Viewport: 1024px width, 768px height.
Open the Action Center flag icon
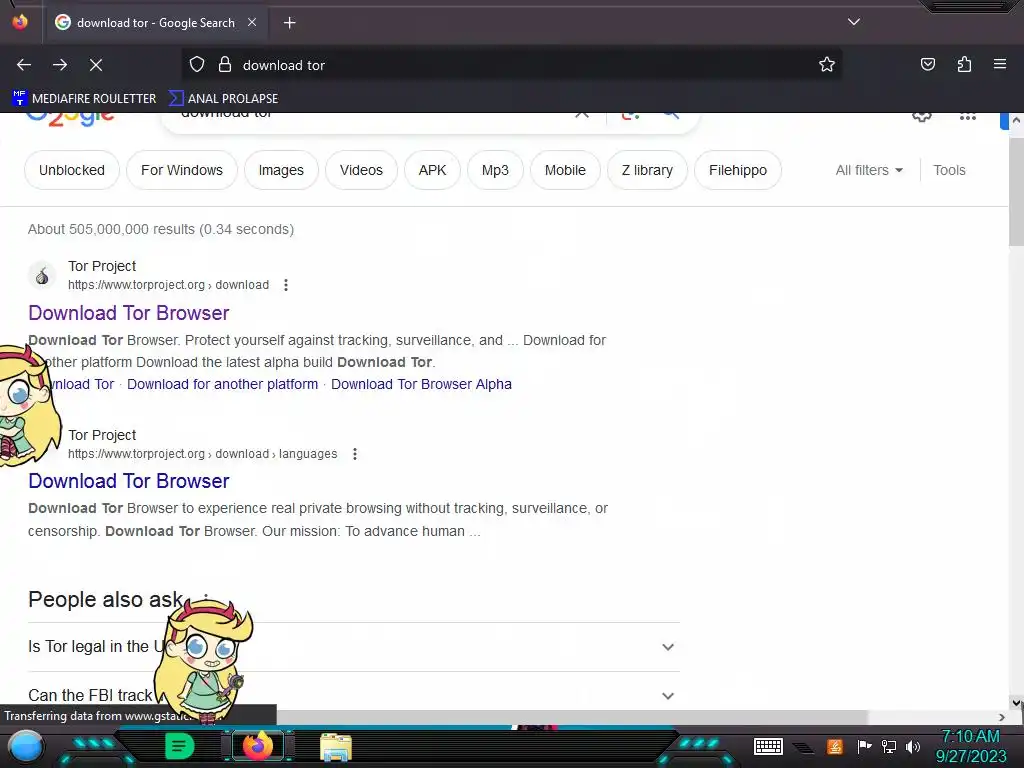pyautogui.click(x=864, y=746)
